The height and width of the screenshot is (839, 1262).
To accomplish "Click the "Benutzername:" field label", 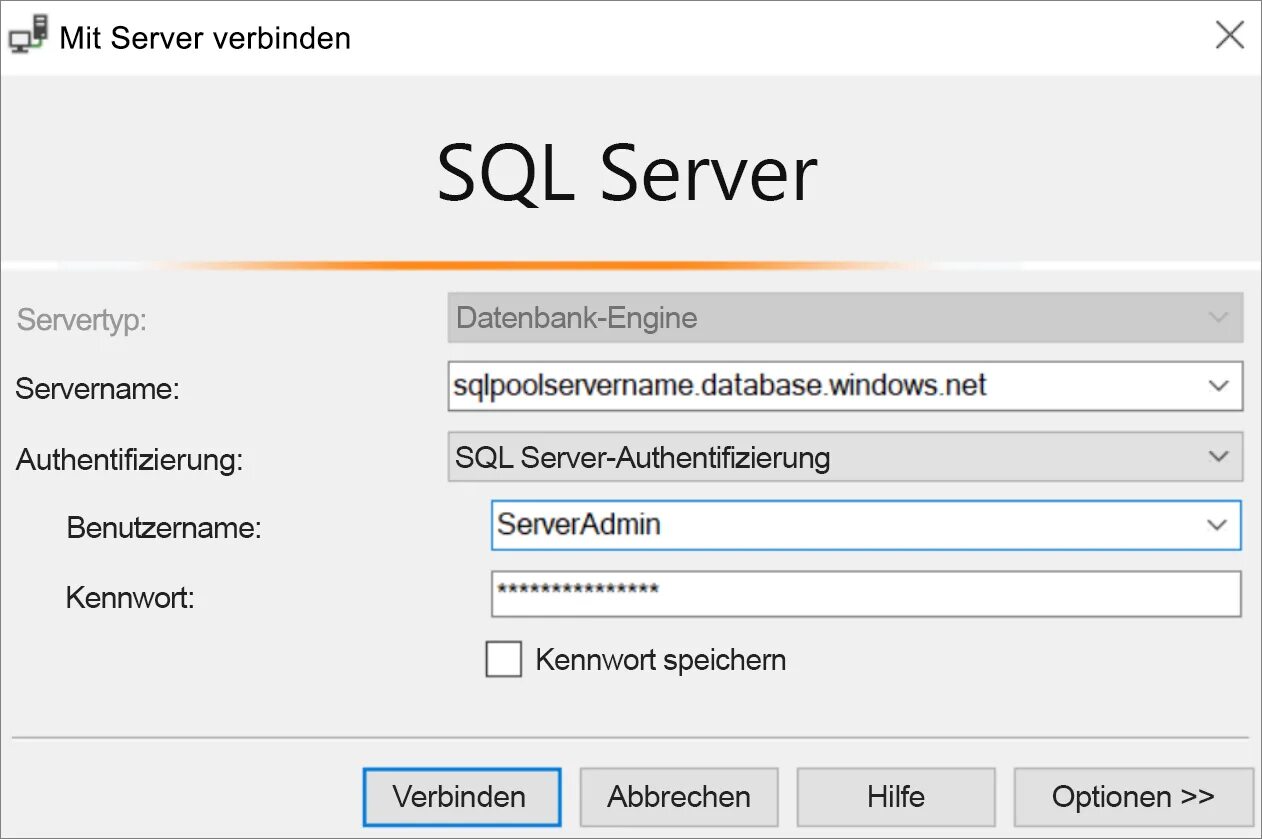I will click(x=163, y=528).
